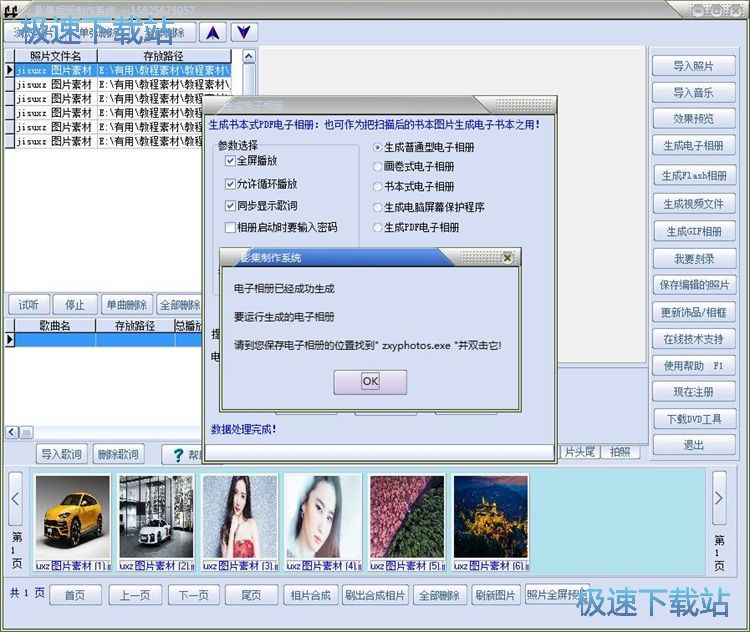Select the white car showroom thumbnail
Viewport: 750px width, 632px height.
click(x=156, y=516)
